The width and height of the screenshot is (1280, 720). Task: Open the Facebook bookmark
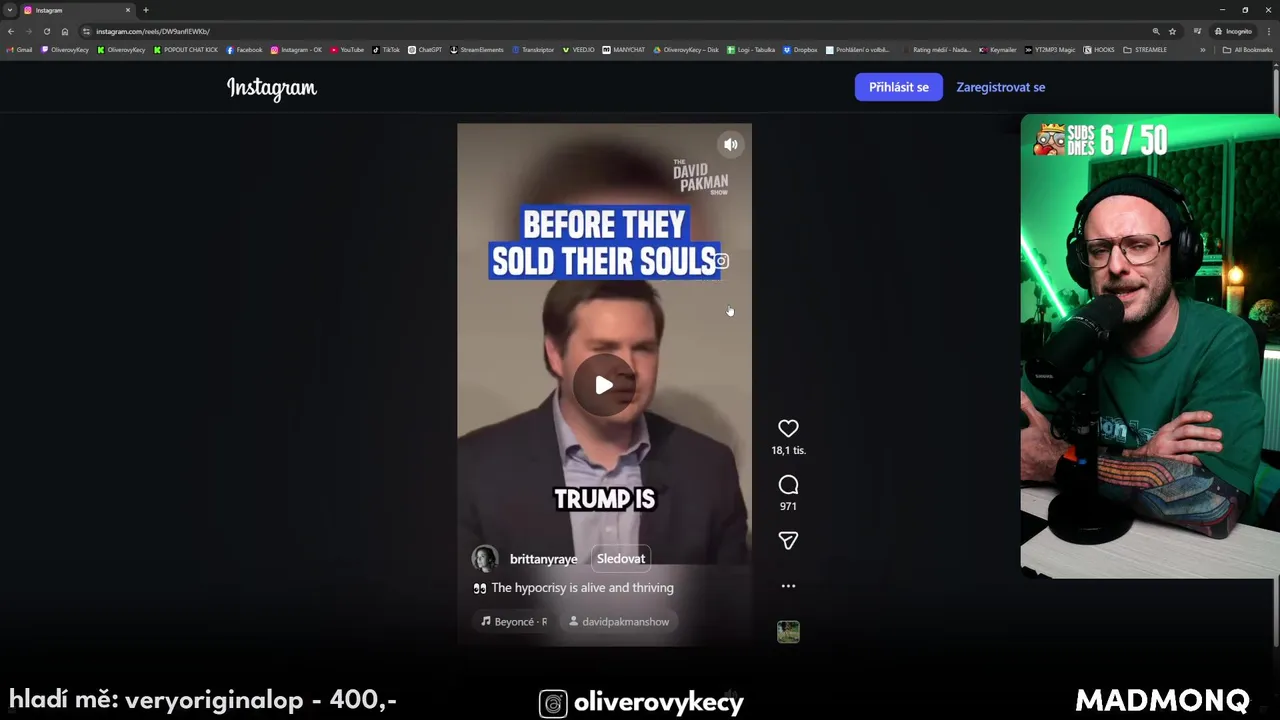tap(244, 49)
